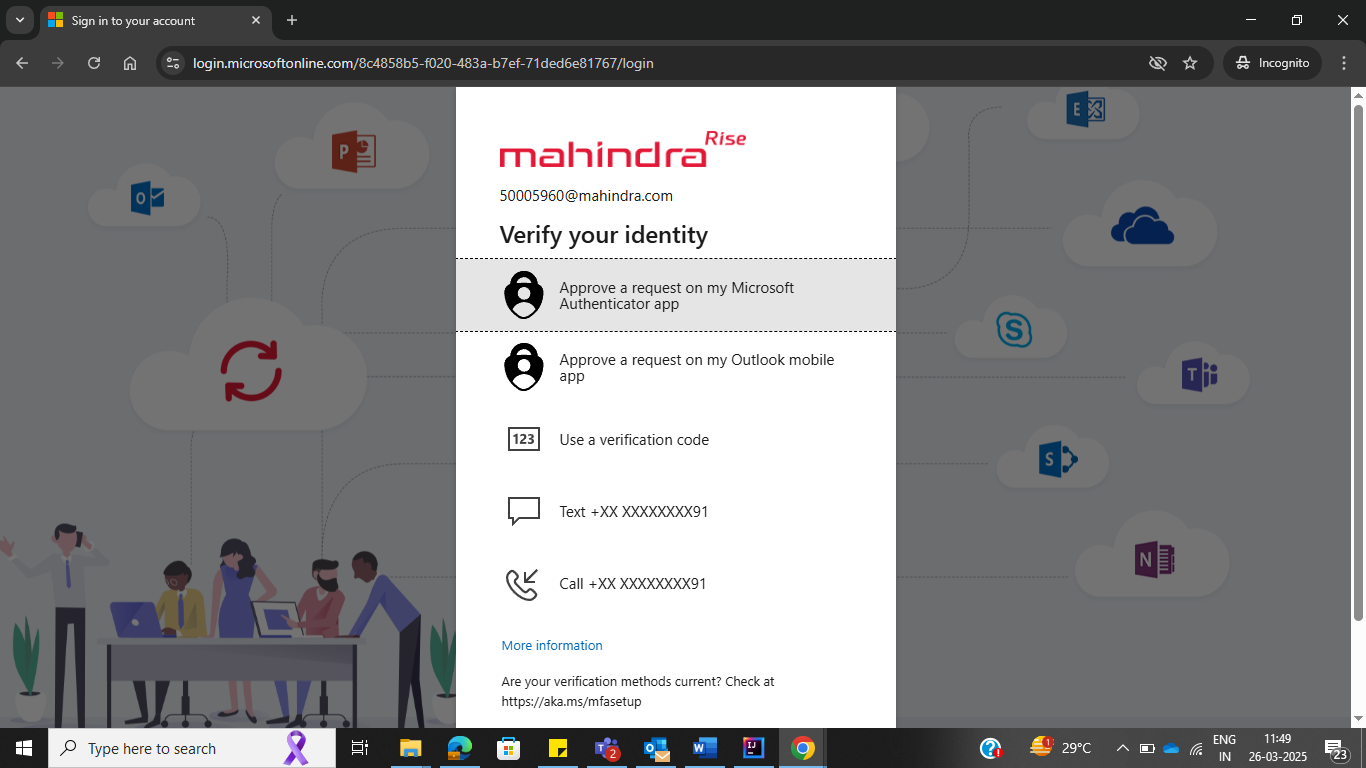Click the battery status icon
The width and height of the screenshot is (1366, 768).
coord(1147,748)
